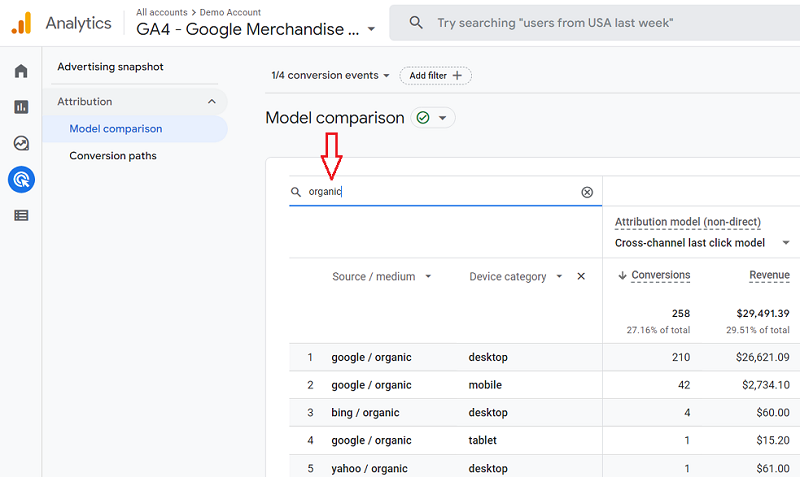
Task: Open Conversion paths
Action: [x=113, y=156]
